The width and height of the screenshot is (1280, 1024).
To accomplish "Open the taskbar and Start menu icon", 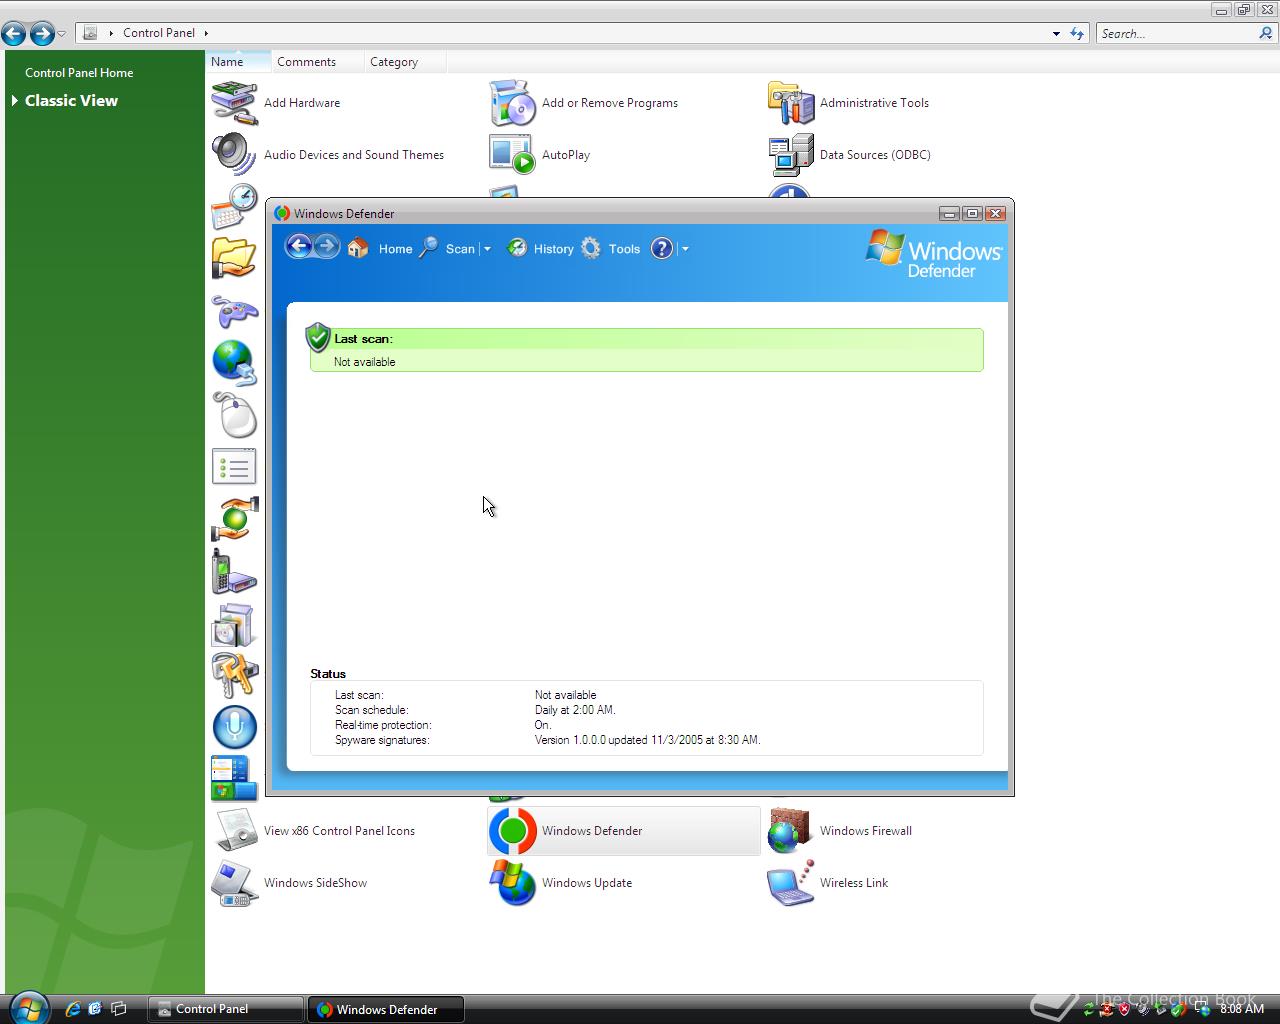I will (235, 778).
